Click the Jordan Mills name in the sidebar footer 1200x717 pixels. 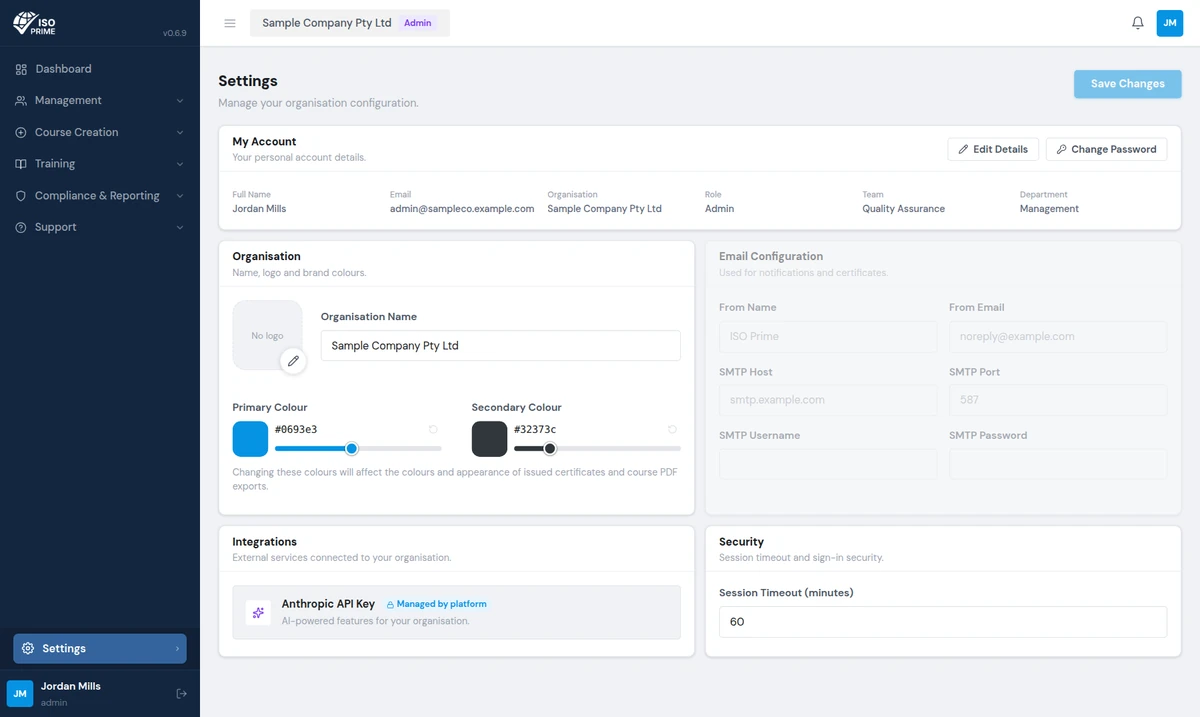pyautogui.click(x=71, y=686)
